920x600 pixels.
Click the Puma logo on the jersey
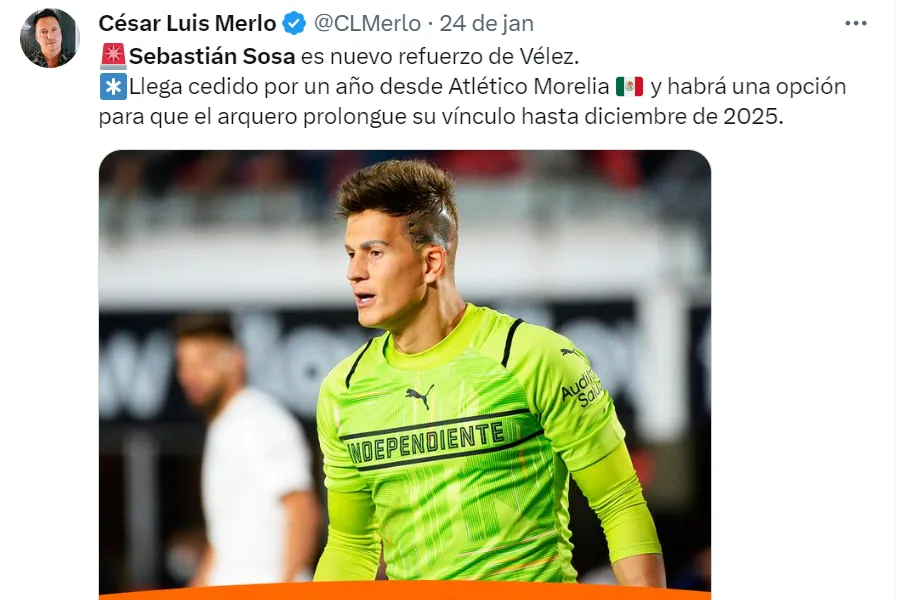coord(420,395)
